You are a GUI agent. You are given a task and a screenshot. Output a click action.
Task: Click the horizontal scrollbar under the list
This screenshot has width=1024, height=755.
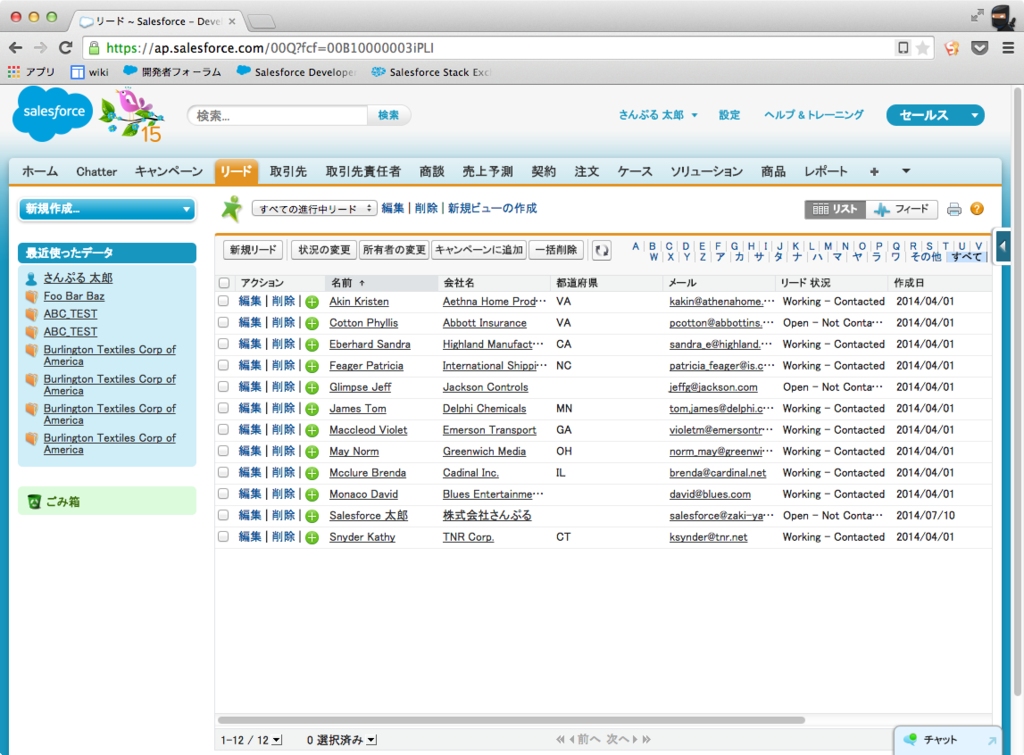point(511,720)
